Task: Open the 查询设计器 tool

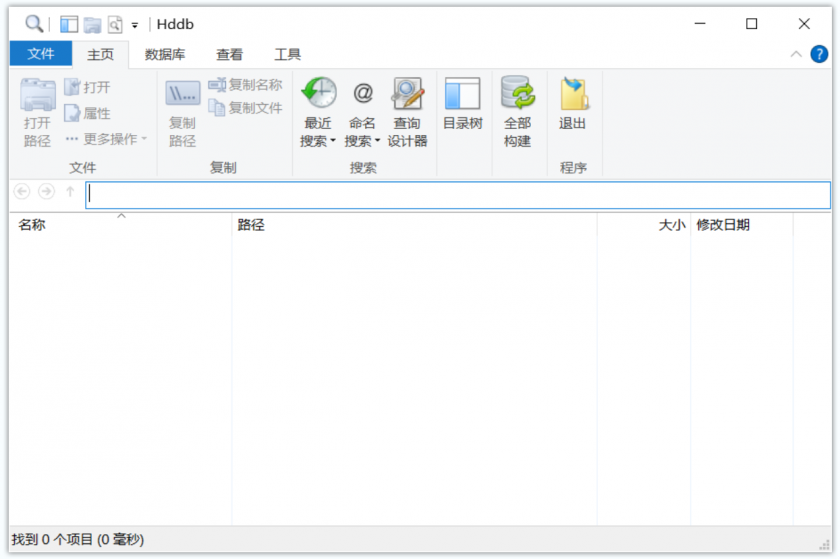Action: [407, 113]
